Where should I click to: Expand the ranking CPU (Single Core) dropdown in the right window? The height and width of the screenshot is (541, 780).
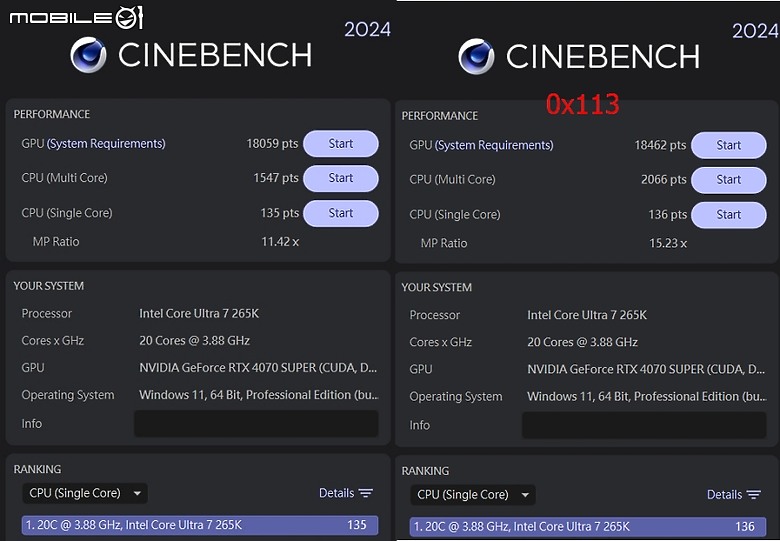coord(473,495)
